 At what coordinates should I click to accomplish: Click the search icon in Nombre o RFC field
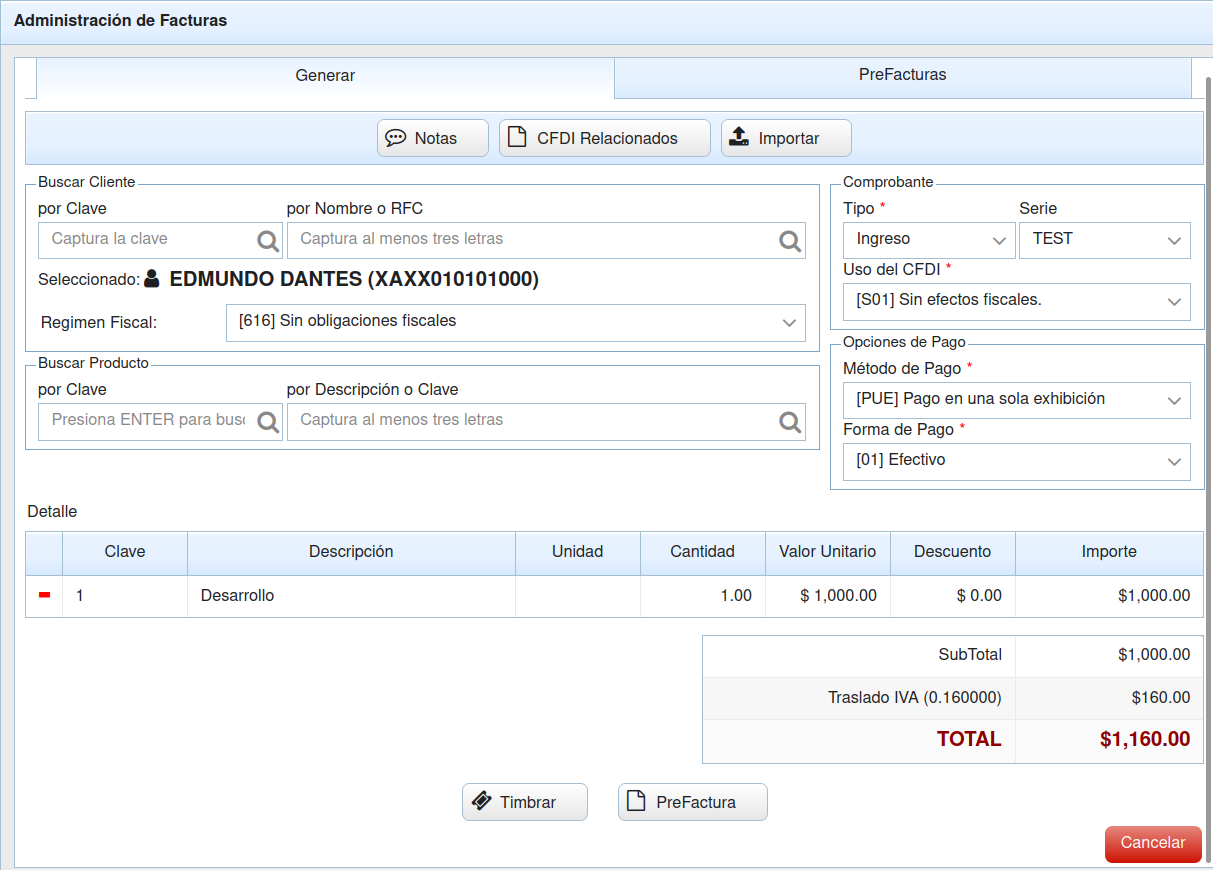(x=790, y=241)
